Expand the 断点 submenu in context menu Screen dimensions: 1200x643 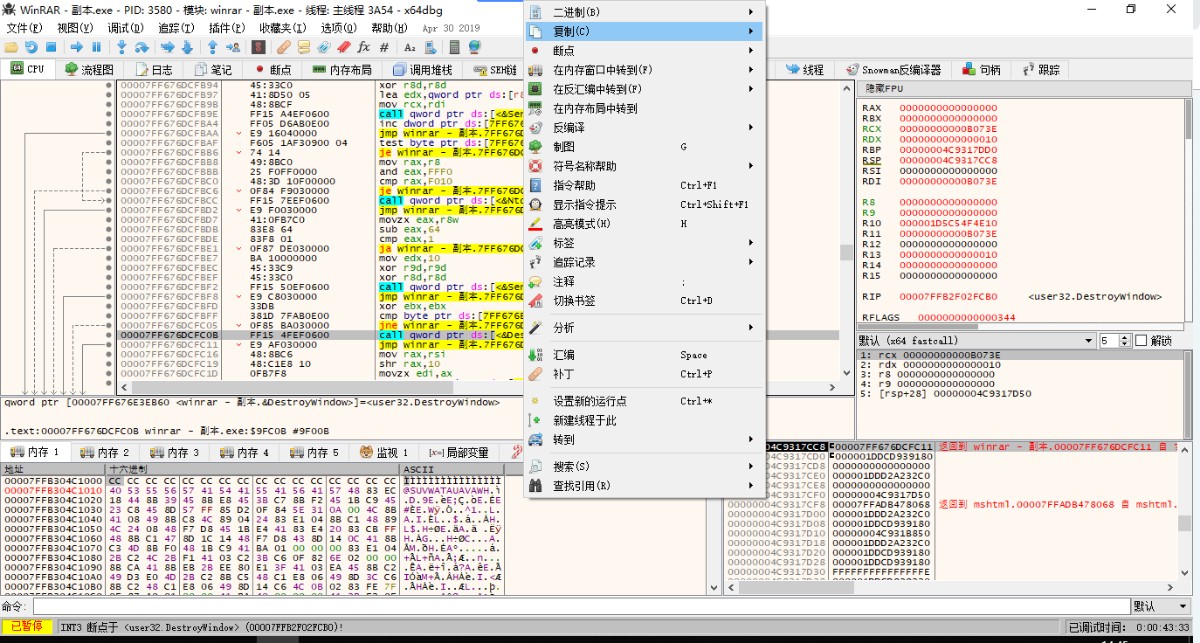(x=645, y=51)
